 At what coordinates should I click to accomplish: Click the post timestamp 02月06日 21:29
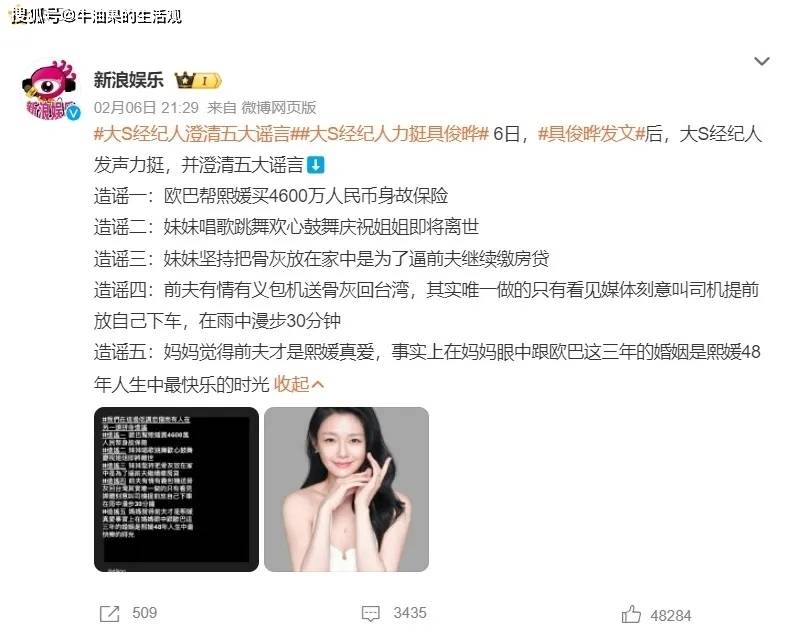tap(147, 107)
